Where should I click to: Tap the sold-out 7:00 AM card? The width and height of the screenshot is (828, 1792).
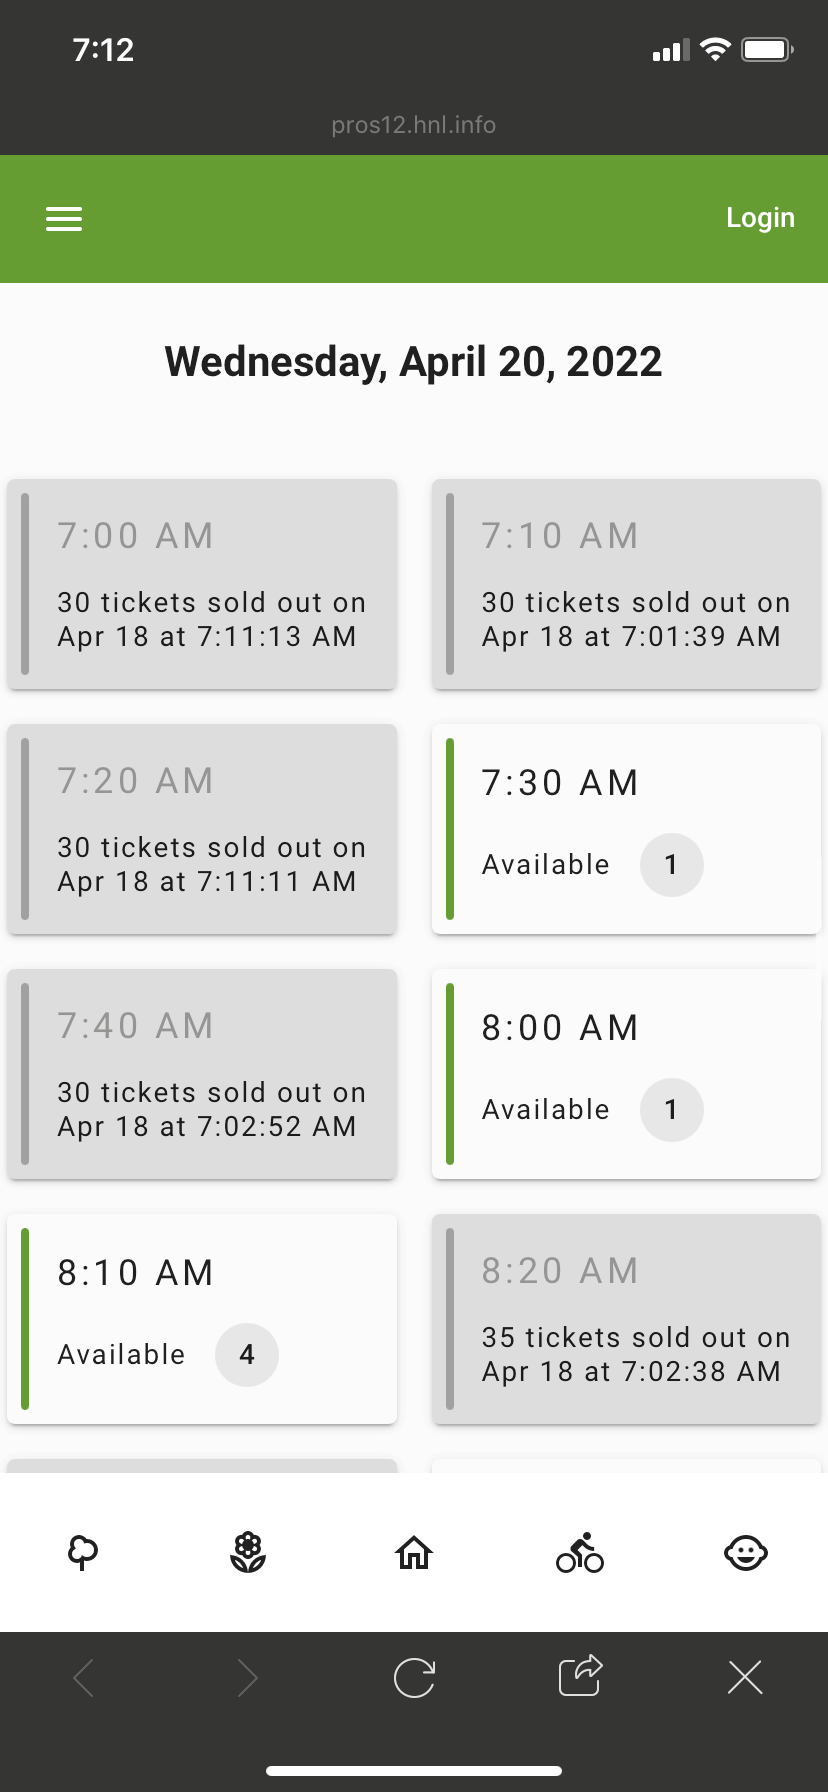pos(202,584)
